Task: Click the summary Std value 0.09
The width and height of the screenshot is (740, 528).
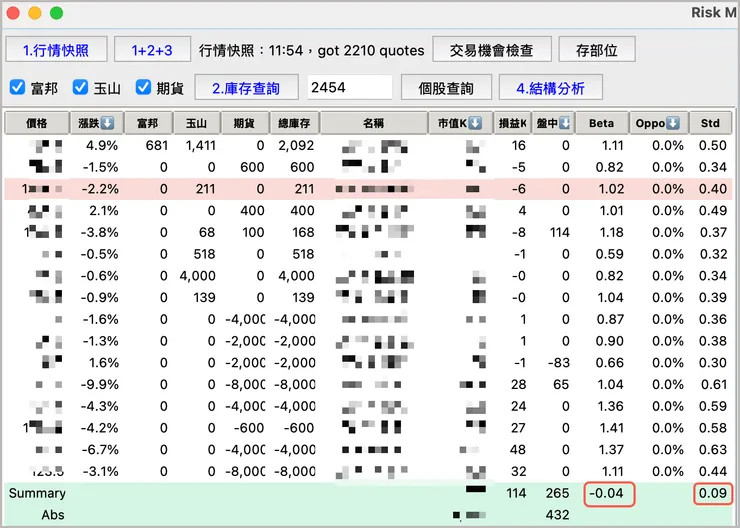Action: coord(713,493)
